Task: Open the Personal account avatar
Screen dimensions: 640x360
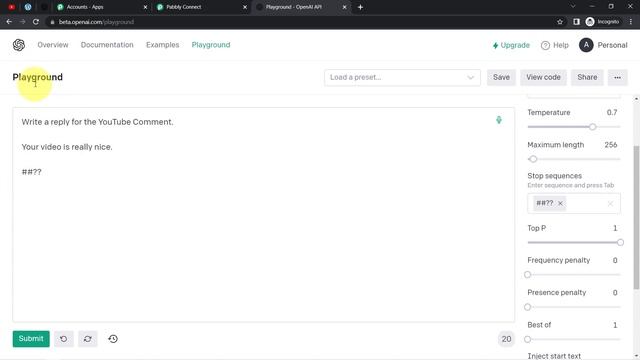Action: point(586,45)
